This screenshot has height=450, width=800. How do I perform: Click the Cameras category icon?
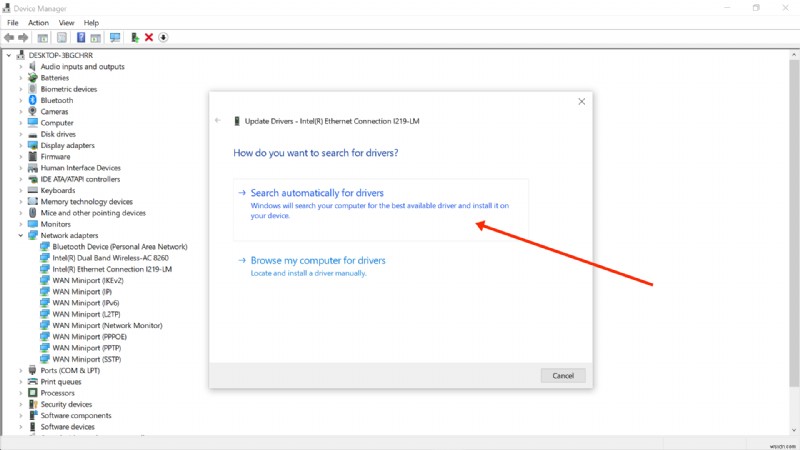tap(33, 111)
